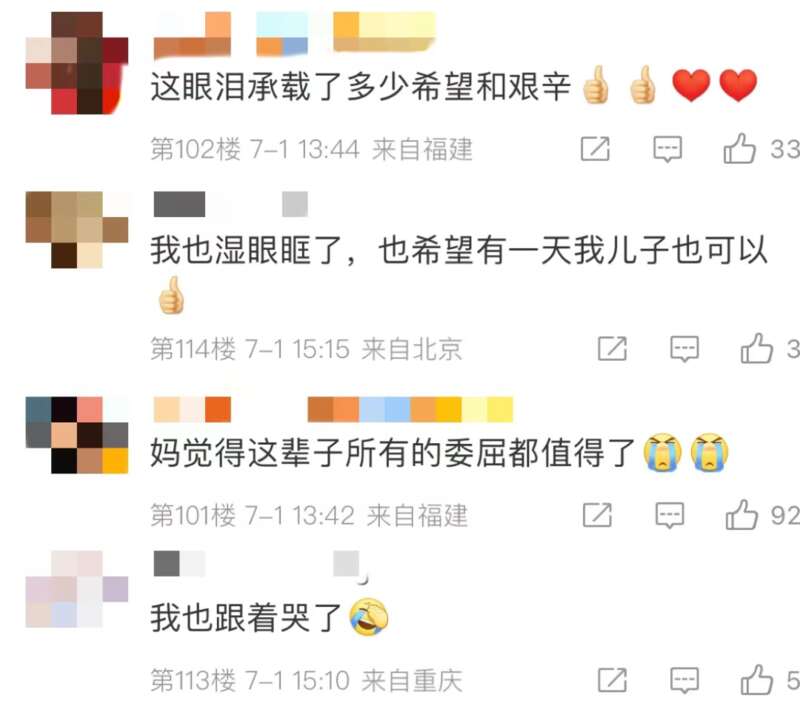Open avatar of floor 114 commenter
The width and height of the screenshot is (800, 704).
click(77, 230)
